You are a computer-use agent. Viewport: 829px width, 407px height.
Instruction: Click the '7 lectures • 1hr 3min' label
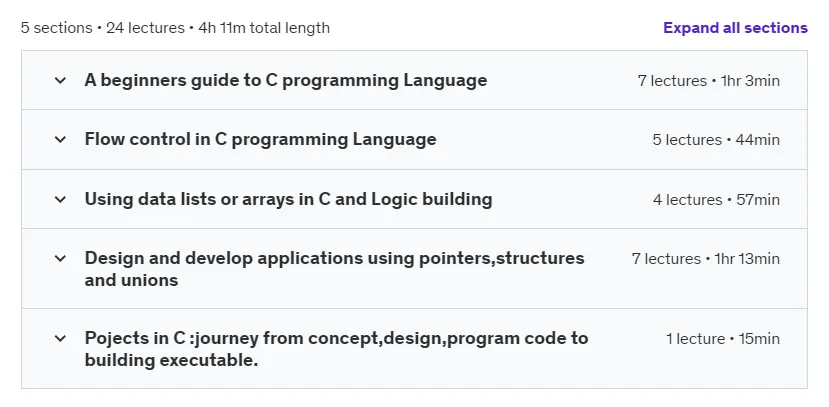click(x=708, y=81)
